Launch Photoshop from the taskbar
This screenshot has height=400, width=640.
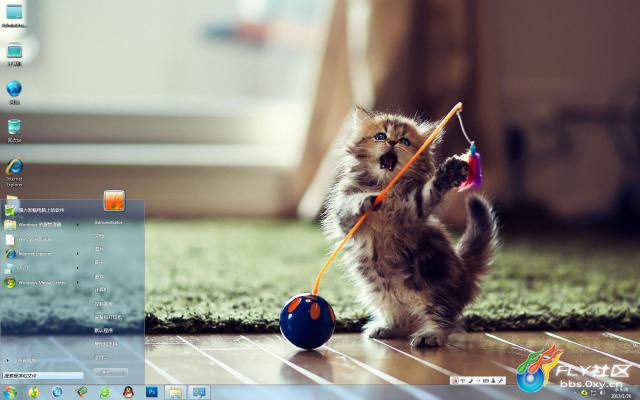click(x=152, y=392)
